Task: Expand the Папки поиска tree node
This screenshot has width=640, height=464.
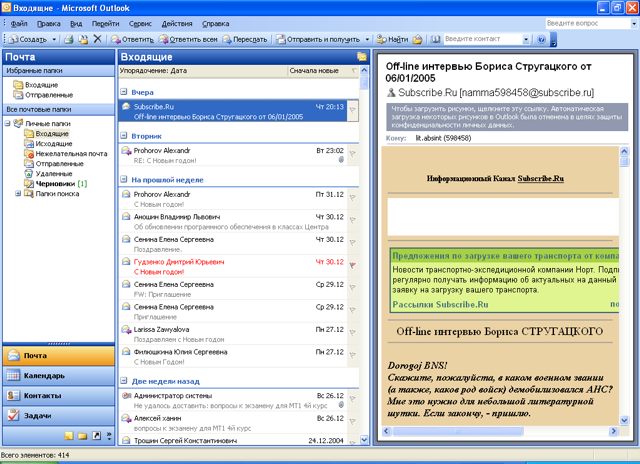Action: coord(18,193)
